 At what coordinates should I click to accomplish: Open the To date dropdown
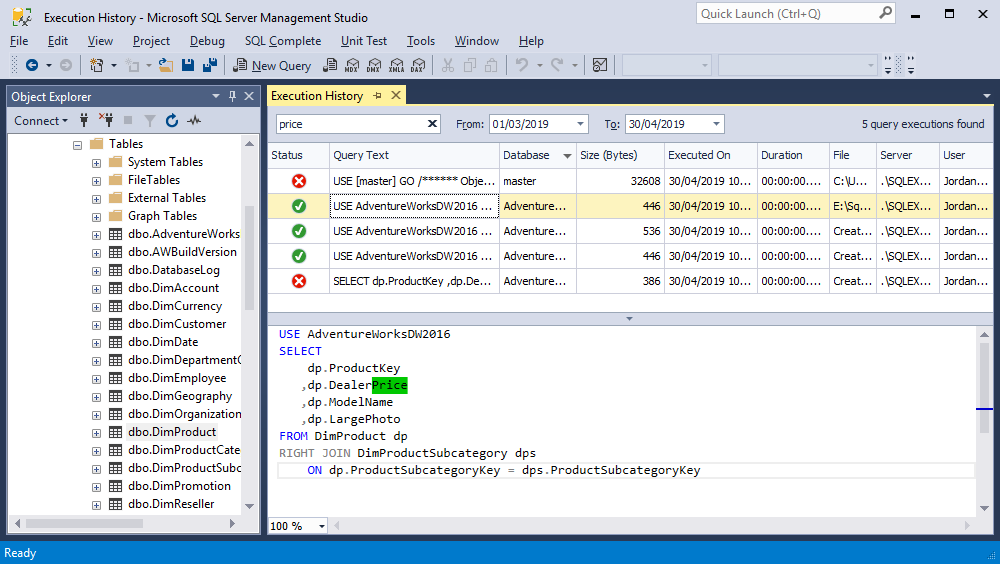pos(717,124)
